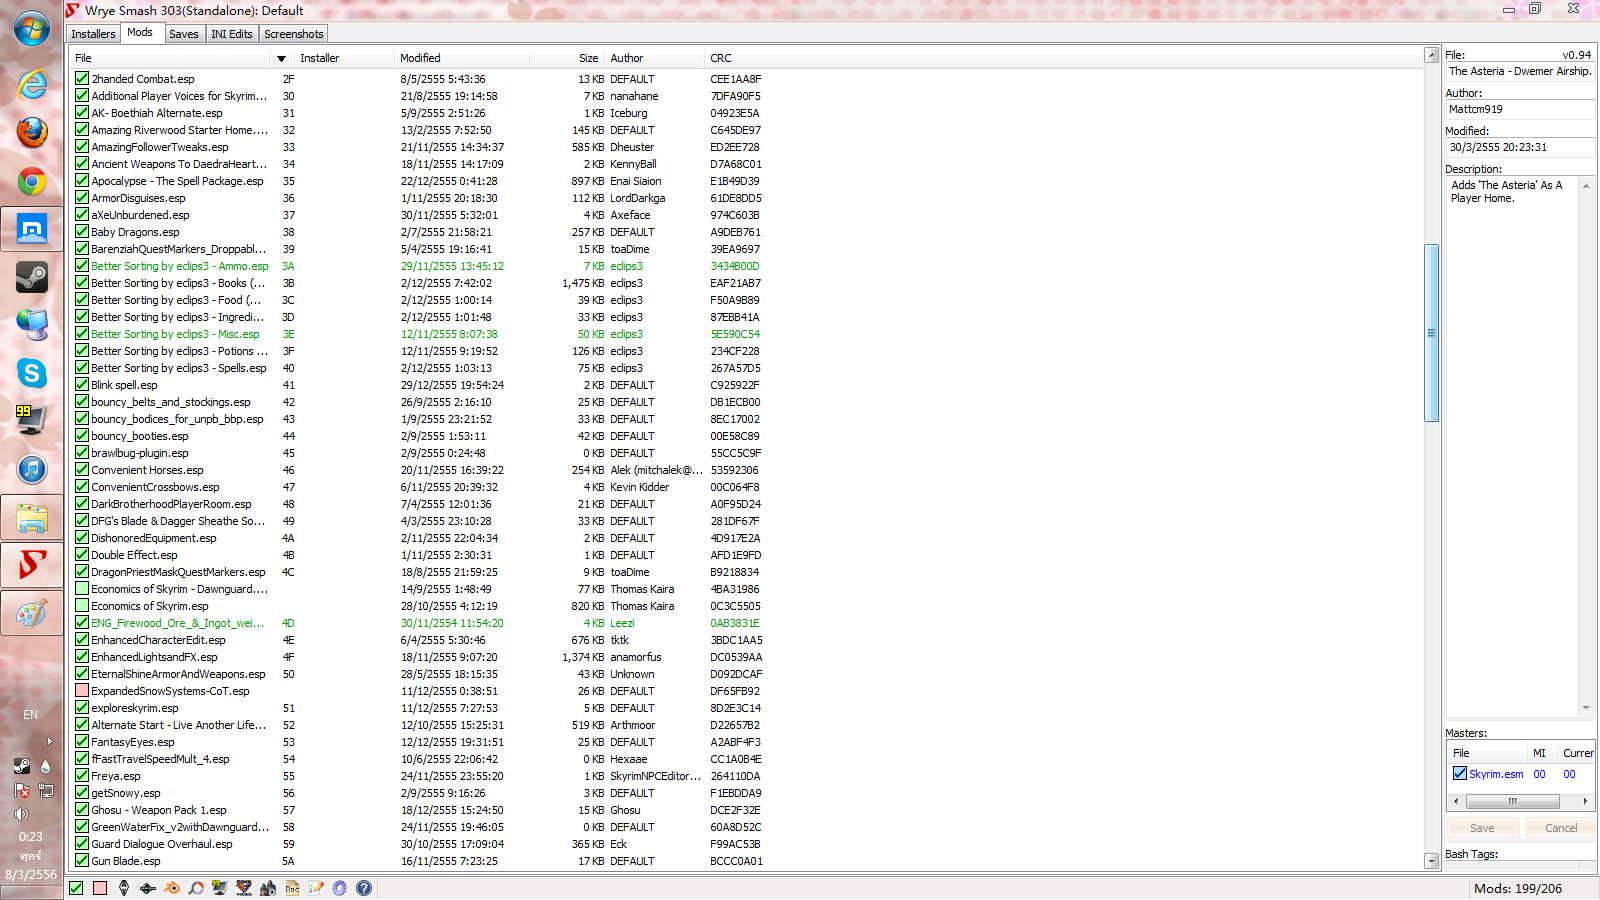Uncheck the Blink spell.esp checkbox
This screenshot has height=900, width=1600.
coord(82,384)
